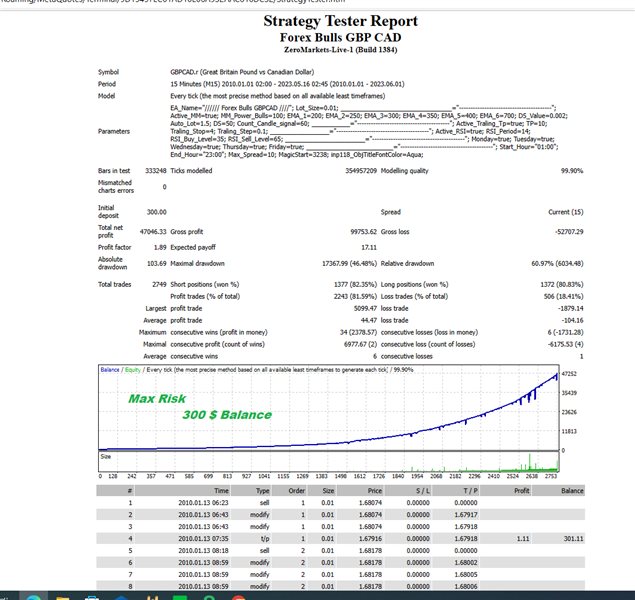Viewport: 635px width, 600px height.
Task: Select T/P cell 1.68002
Action: (466, 563)
